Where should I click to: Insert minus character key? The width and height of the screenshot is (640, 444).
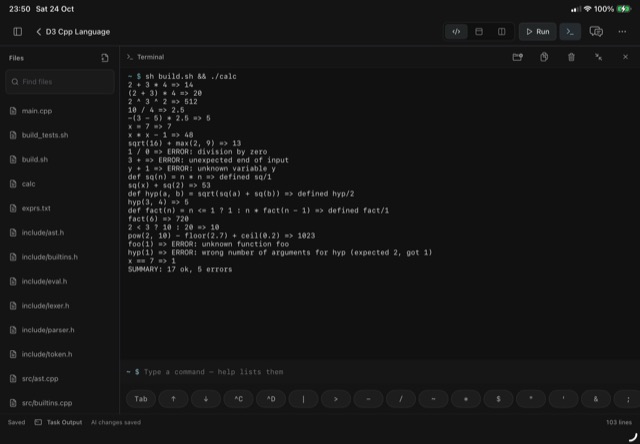(x=369, y=399)
